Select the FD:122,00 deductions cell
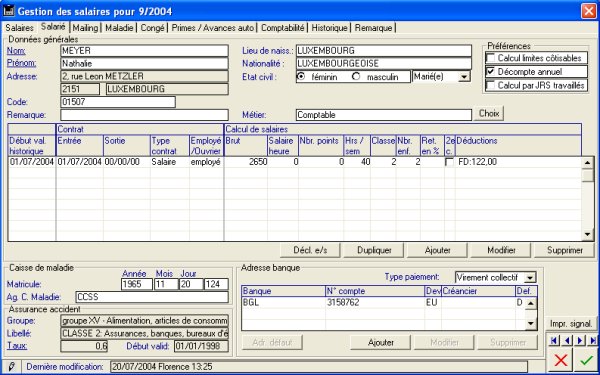Image resolution: width=600 pixels, height=375 pixels. 518,162
